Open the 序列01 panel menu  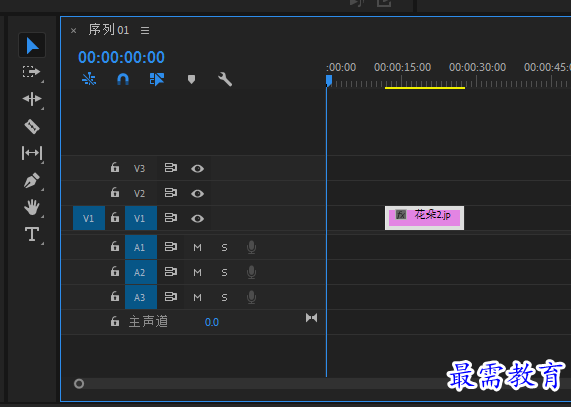click(145, 31)
